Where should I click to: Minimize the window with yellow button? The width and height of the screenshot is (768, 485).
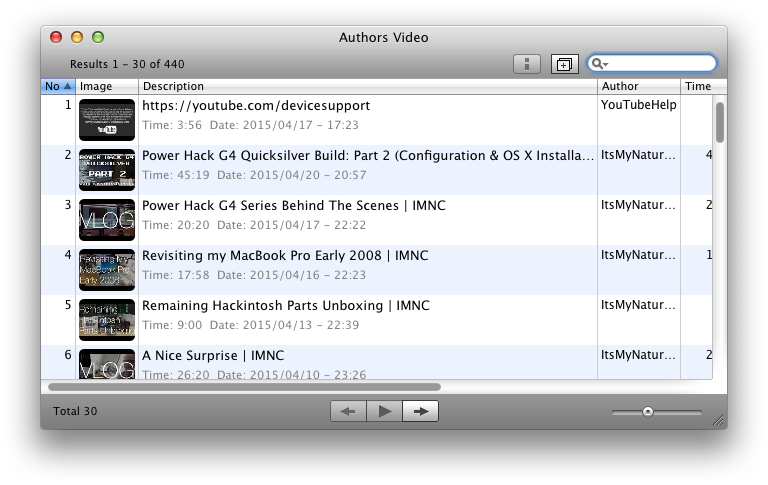[x=77, y=37]
